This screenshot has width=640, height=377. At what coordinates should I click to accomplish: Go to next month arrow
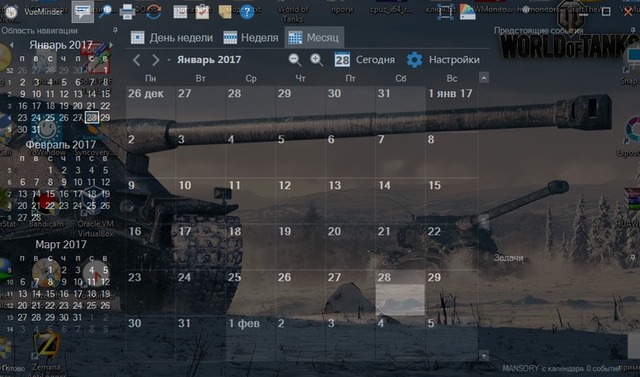pos(156,60)
